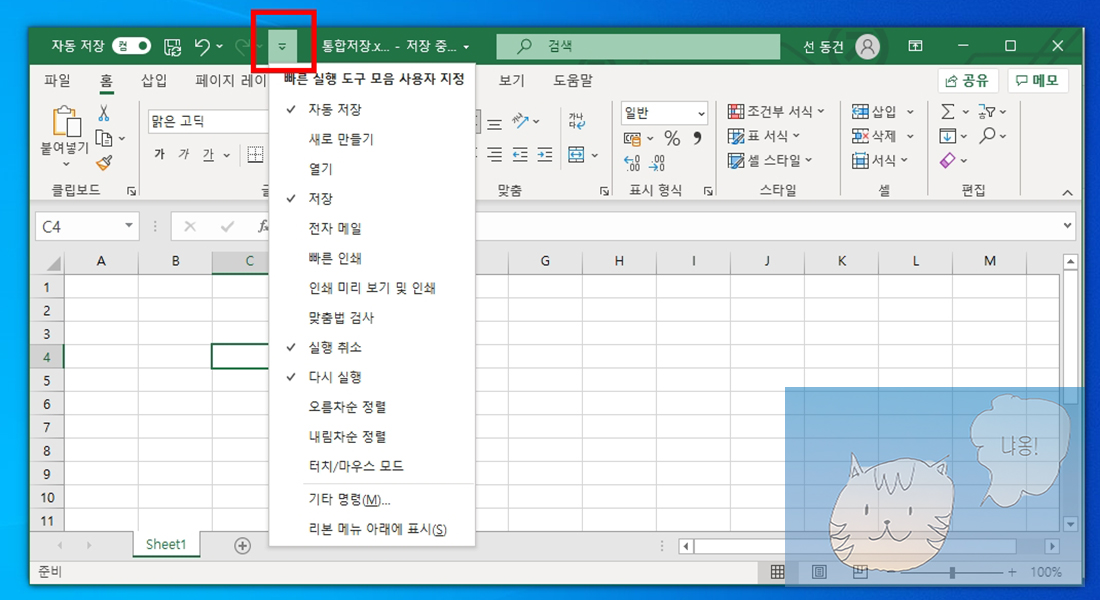The height and width of the screenshot is (600, 1100).
Task: Select 맞춤법 검사 menu item
Action: (372, 318)
